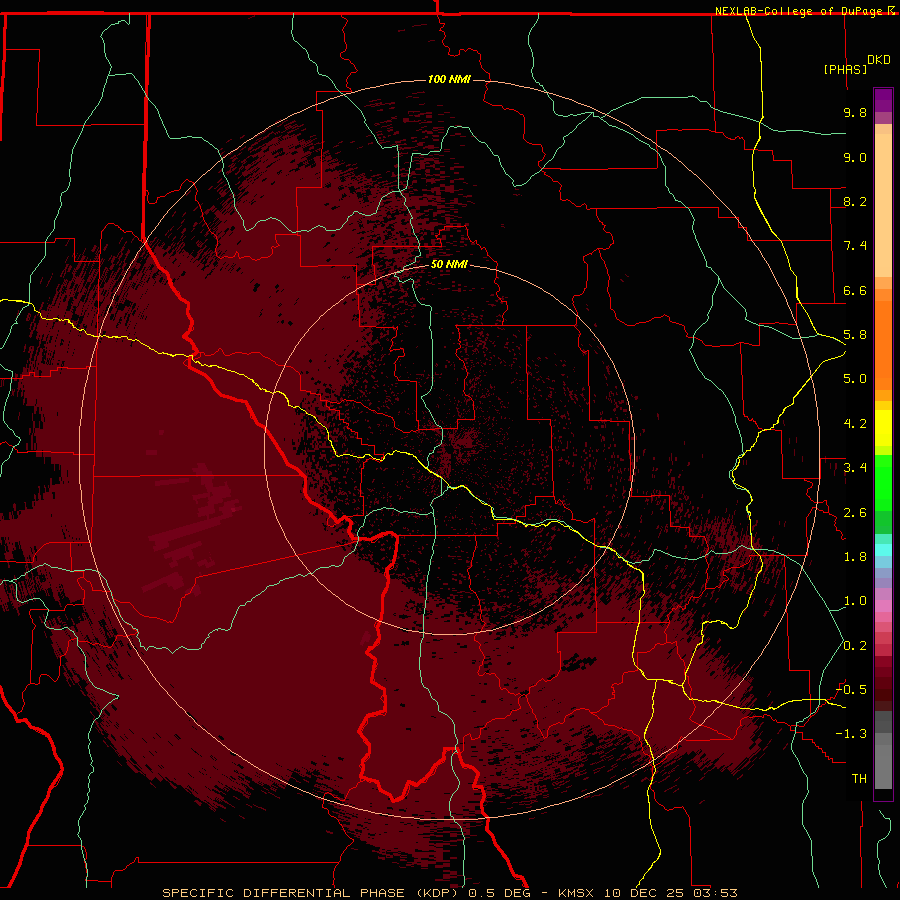Click the purple top segment of the color bar
Screen dimensions: 900x900
tap(883, 100)
